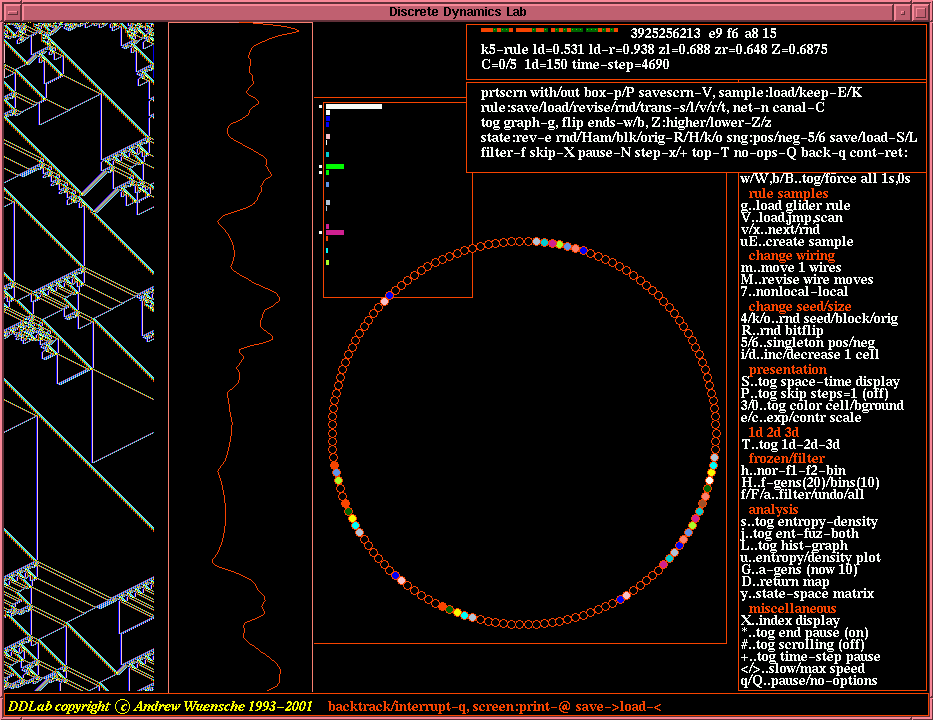Click 's..tog entropy-density' option

pyautogui.click(x=809, y=521)
